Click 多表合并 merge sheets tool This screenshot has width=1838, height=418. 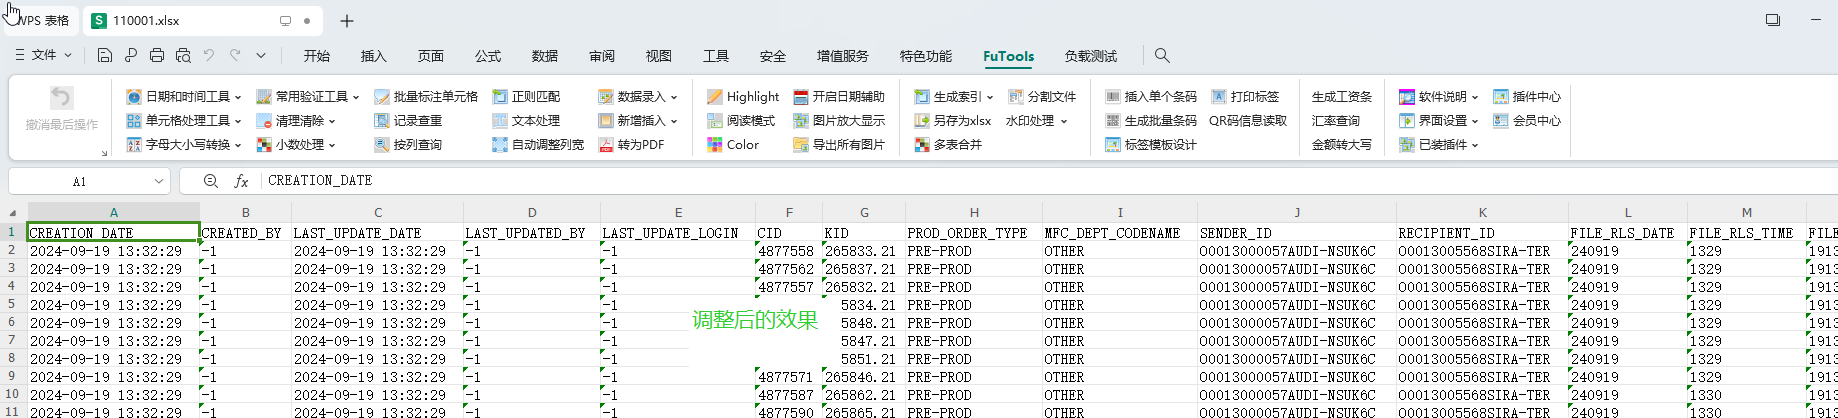pyautogui.click(x=948, y=145)
